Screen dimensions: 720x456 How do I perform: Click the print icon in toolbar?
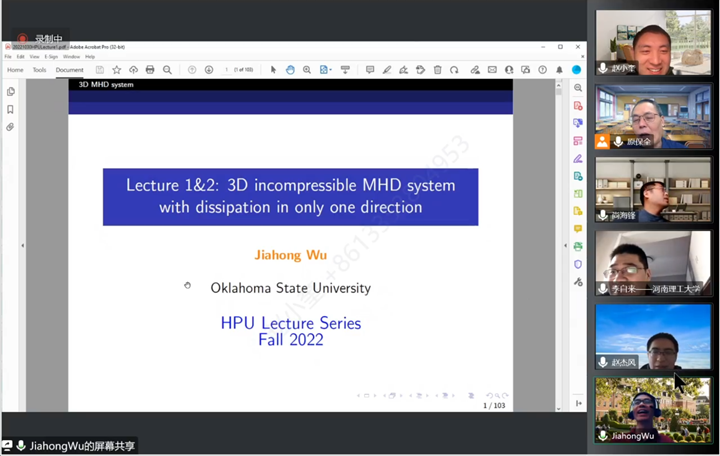150,70
